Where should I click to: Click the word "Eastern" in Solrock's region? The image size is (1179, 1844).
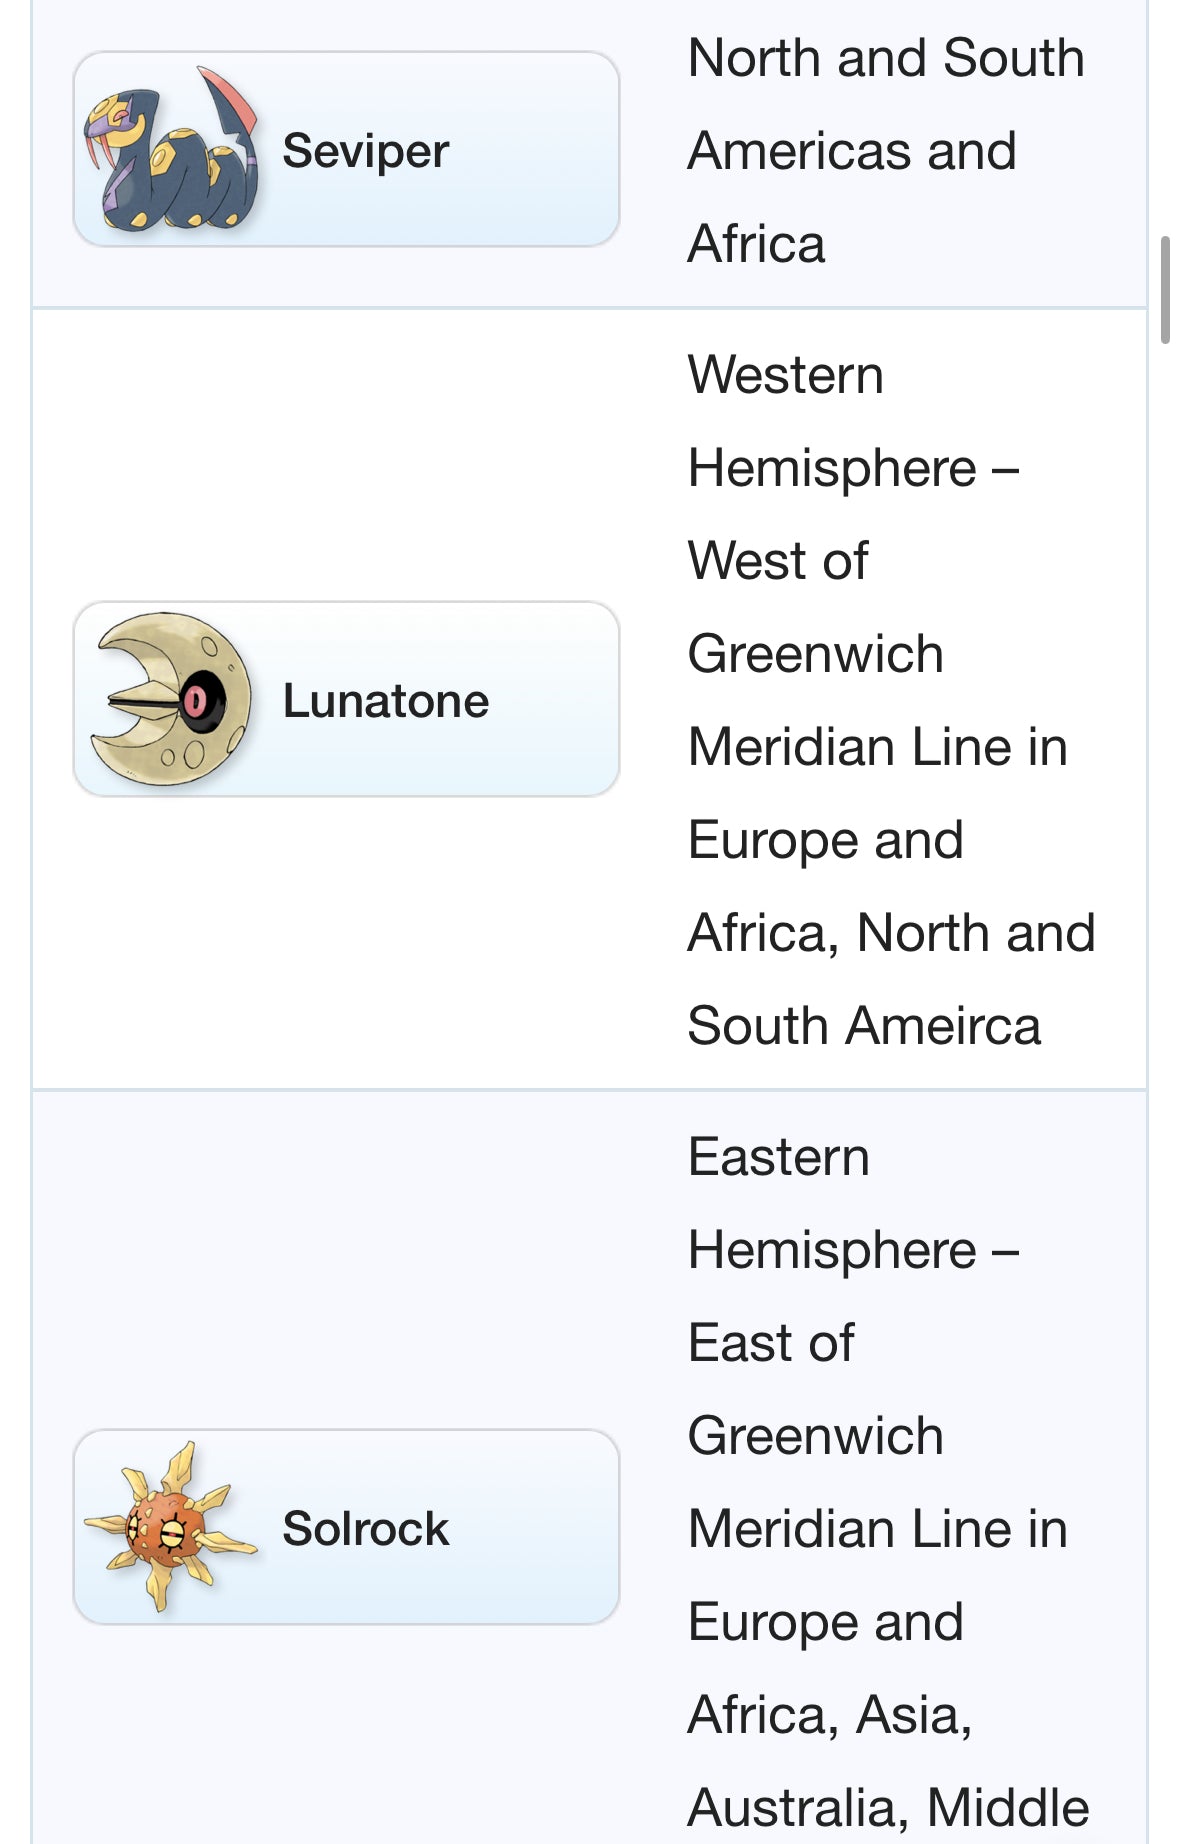coord(779,1157)
